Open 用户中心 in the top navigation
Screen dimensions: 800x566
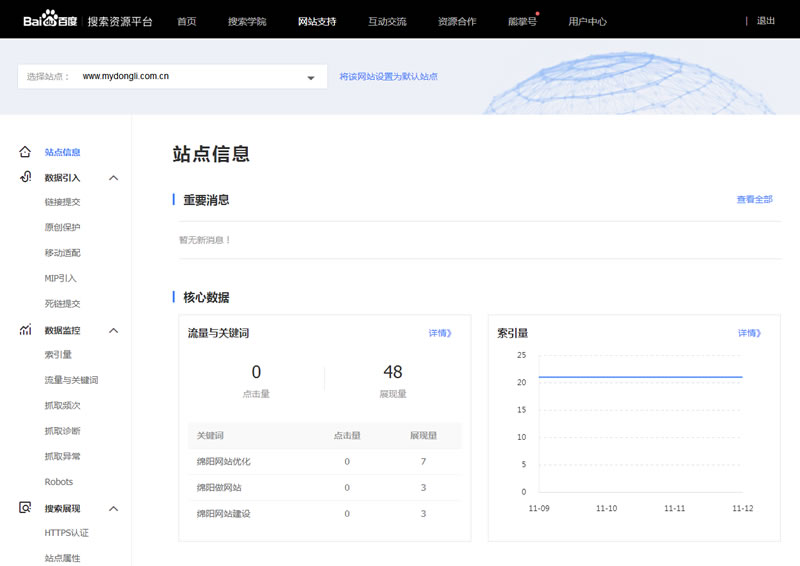(588, 21)
